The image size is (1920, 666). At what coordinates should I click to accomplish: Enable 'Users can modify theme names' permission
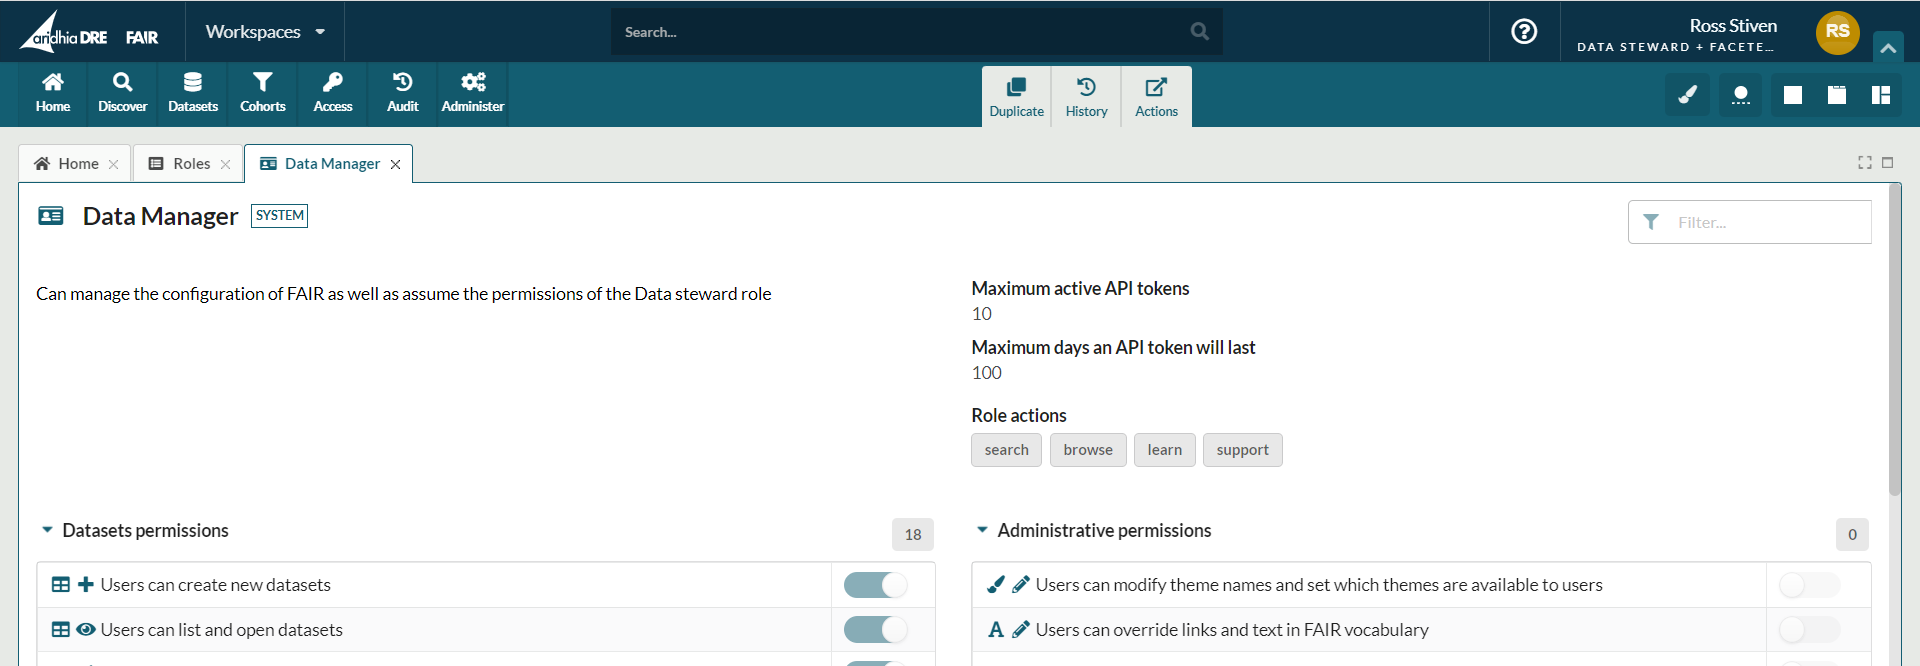pos(1809,585)
